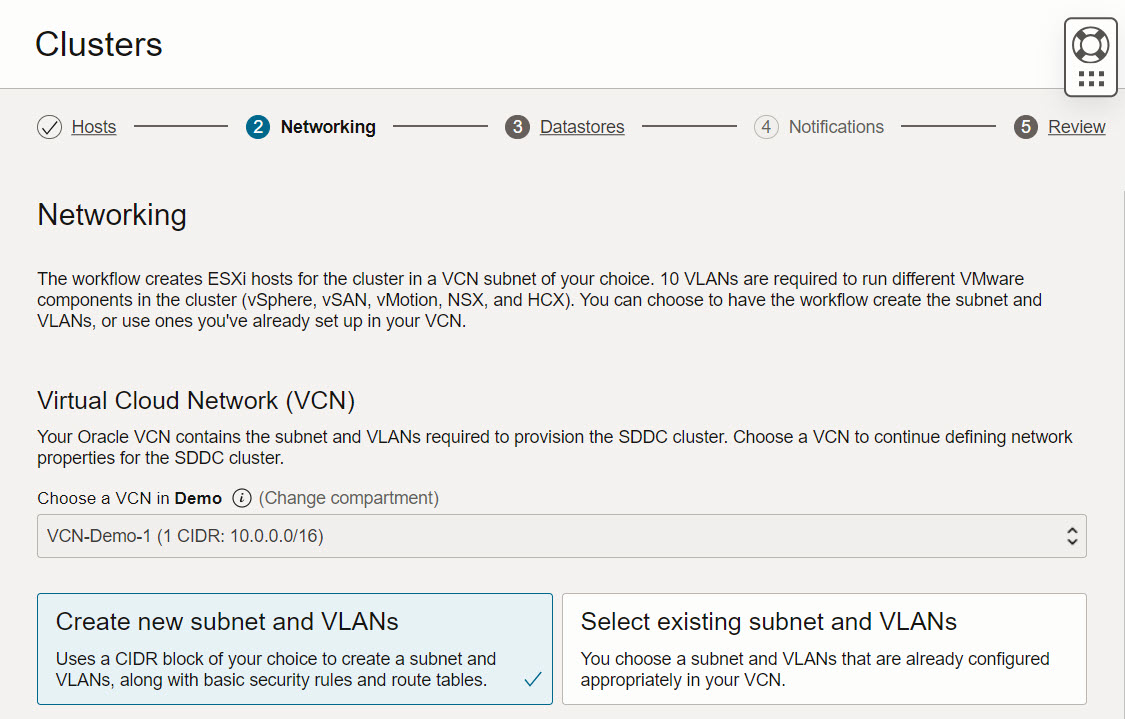
Task: Click checkmark on Create new subnet card
Action: 532,679
